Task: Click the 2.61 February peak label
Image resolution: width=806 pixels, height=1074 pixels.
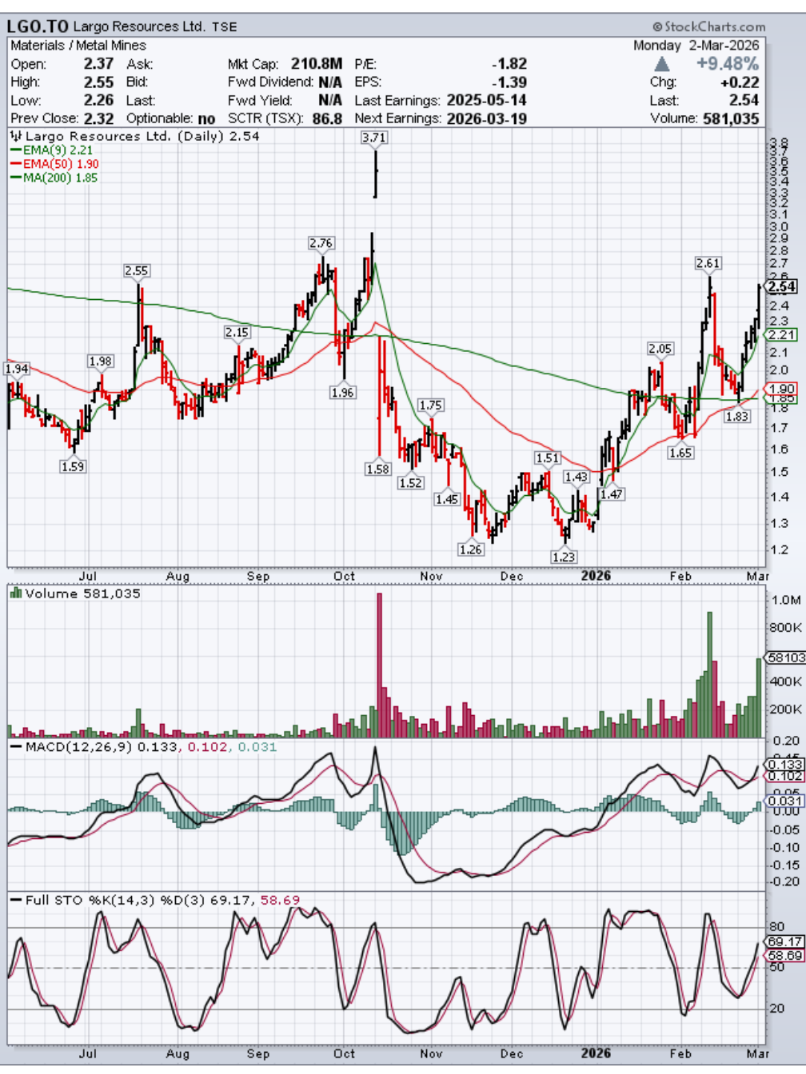Action: pos(707,263)
